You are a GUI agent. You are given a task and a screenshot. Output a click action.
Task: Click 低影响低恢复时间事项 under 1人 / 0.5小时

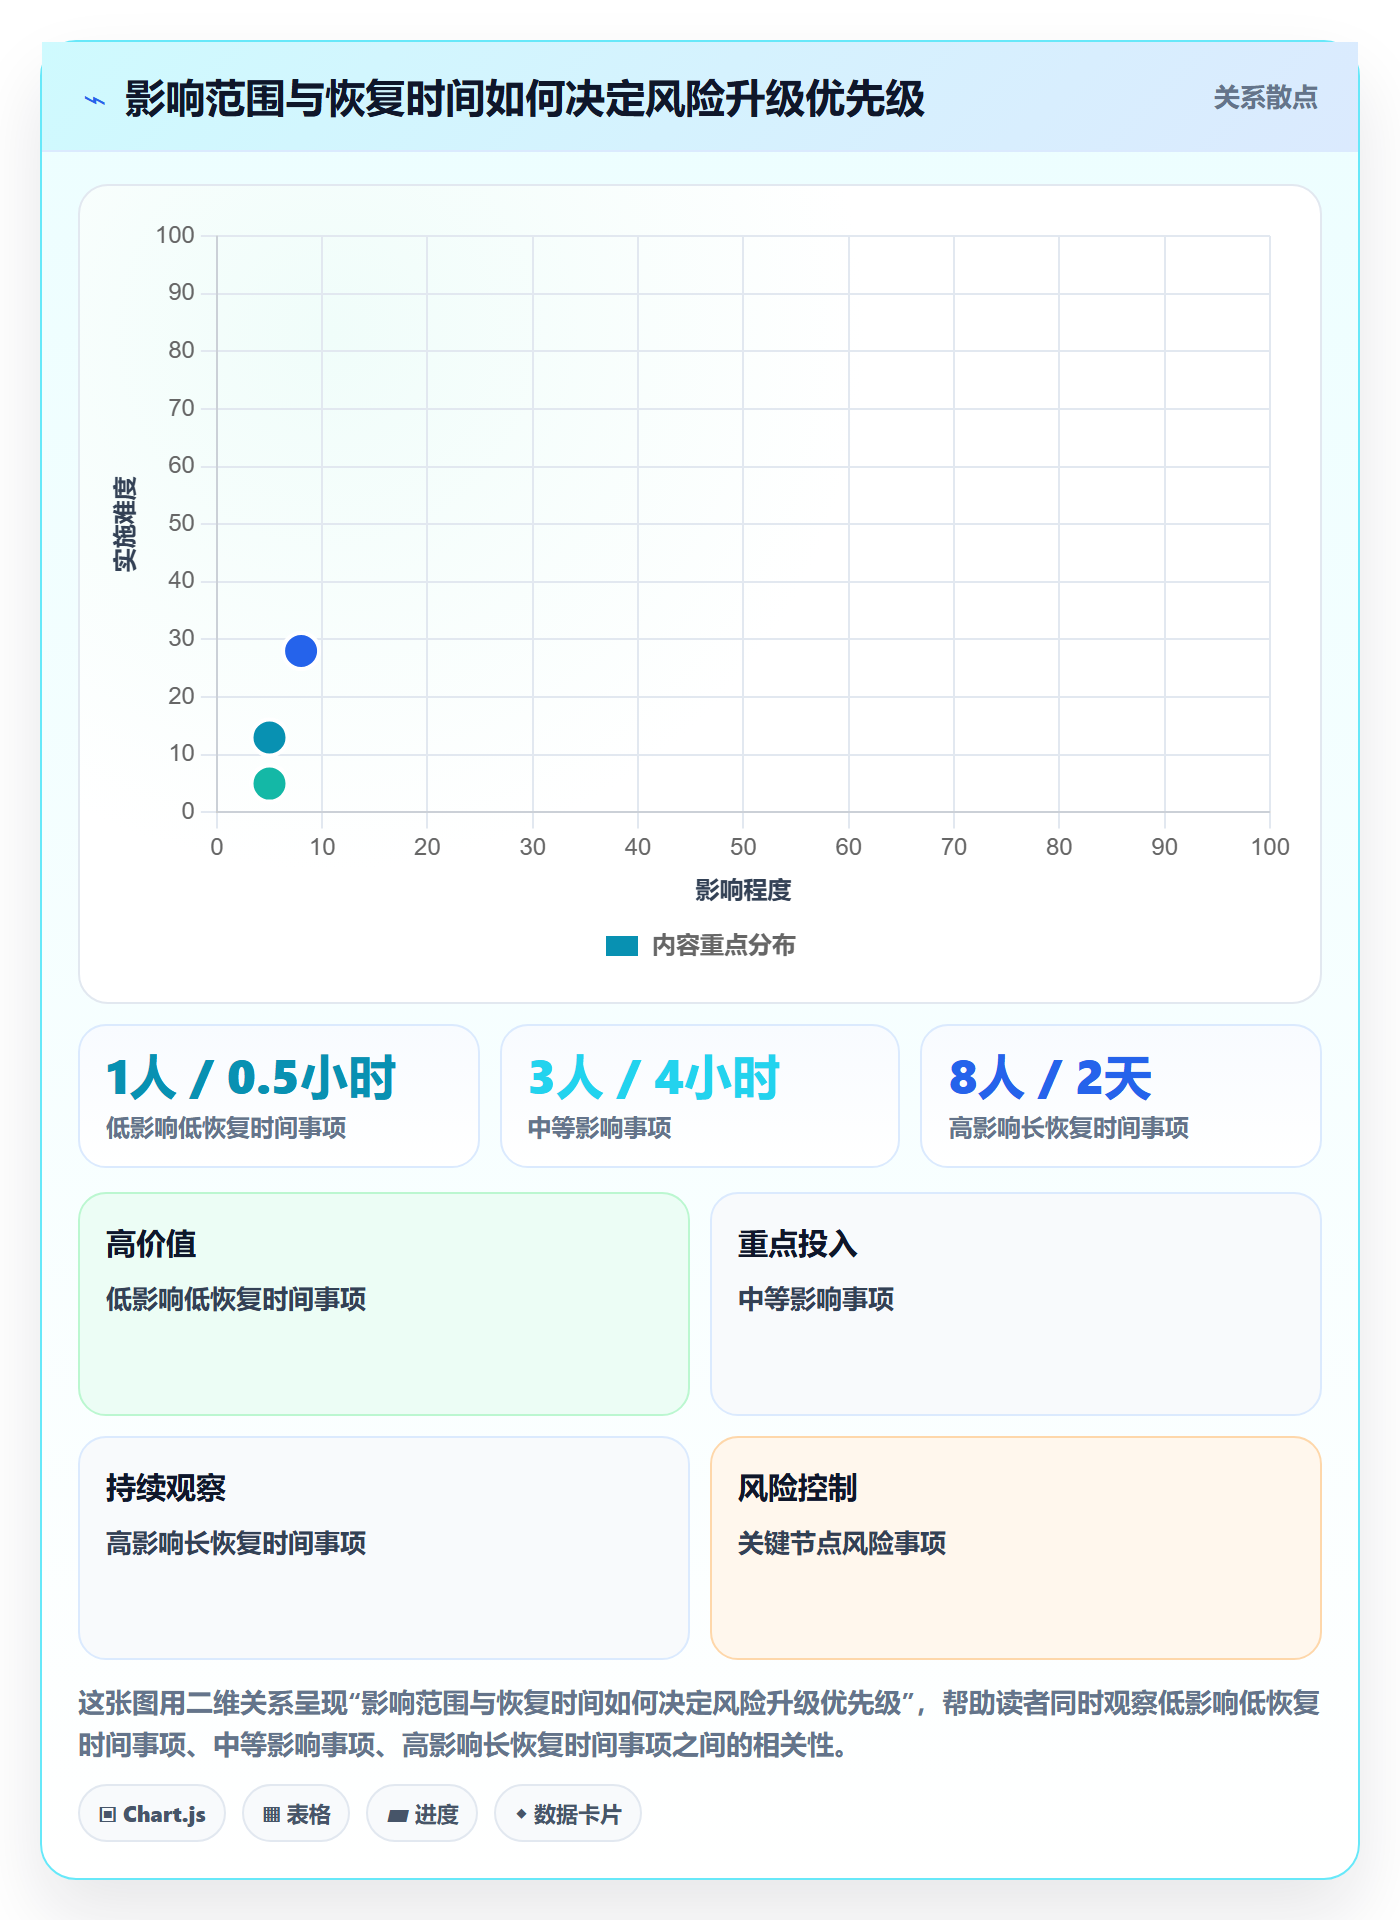[226, 1128]
